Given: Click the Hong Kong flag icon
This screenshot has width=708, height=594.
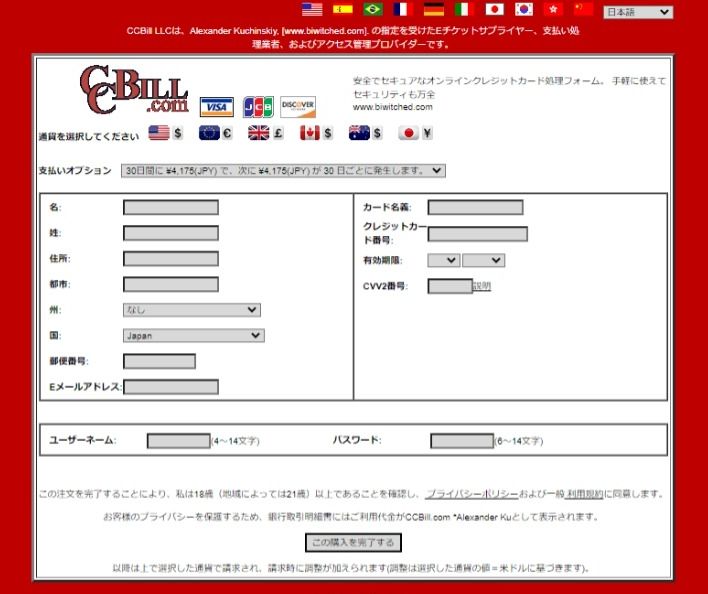Looking at the screenshot, I should [x=553, y=10].
